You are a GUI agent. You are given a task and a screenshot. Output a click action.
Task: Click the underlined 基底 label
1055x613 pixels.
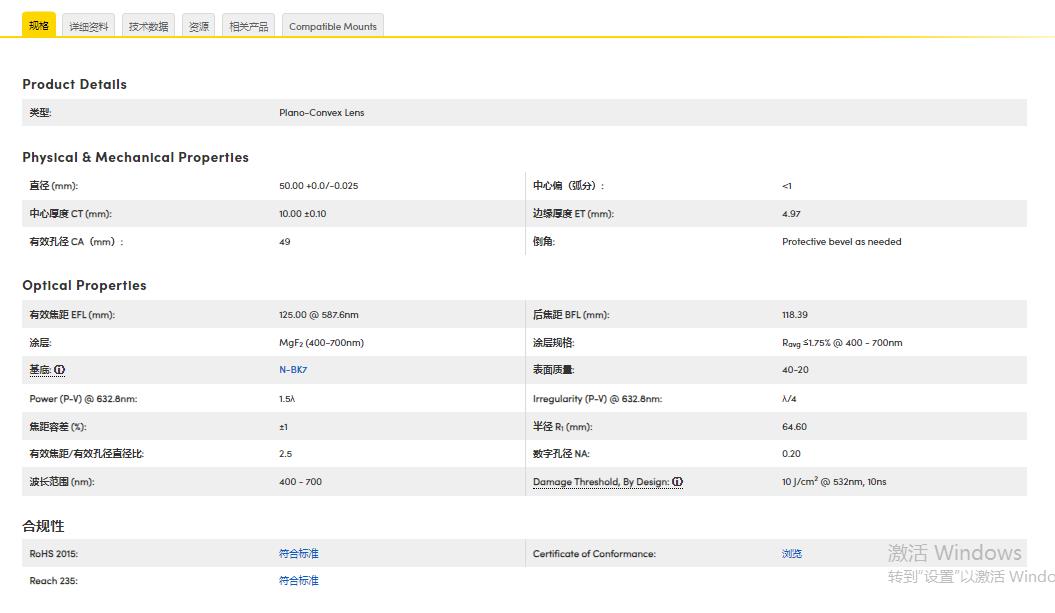[x=40, y=370]
